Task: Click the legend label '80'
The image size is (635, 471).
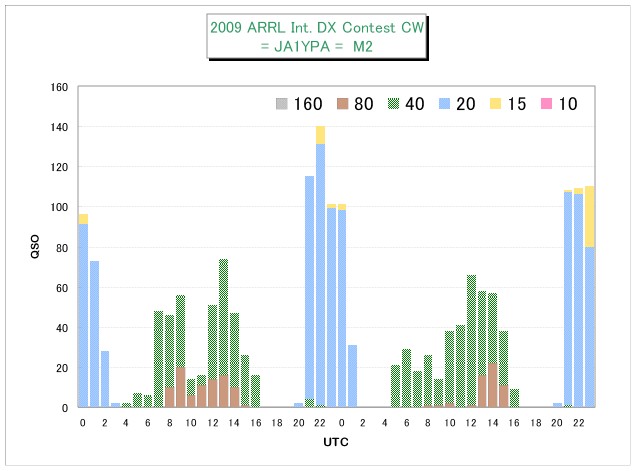Action: [363, 104]
